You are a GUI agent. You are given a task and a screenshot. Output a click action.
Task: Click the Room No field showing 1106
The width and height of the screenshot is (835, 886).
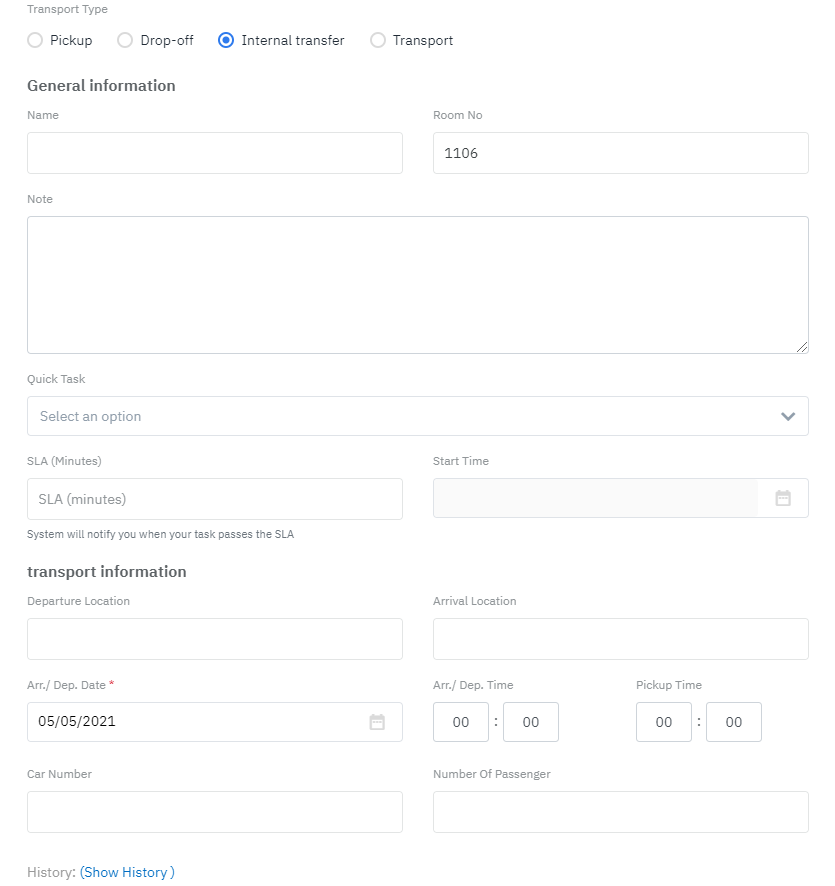[x=620, y=153]
